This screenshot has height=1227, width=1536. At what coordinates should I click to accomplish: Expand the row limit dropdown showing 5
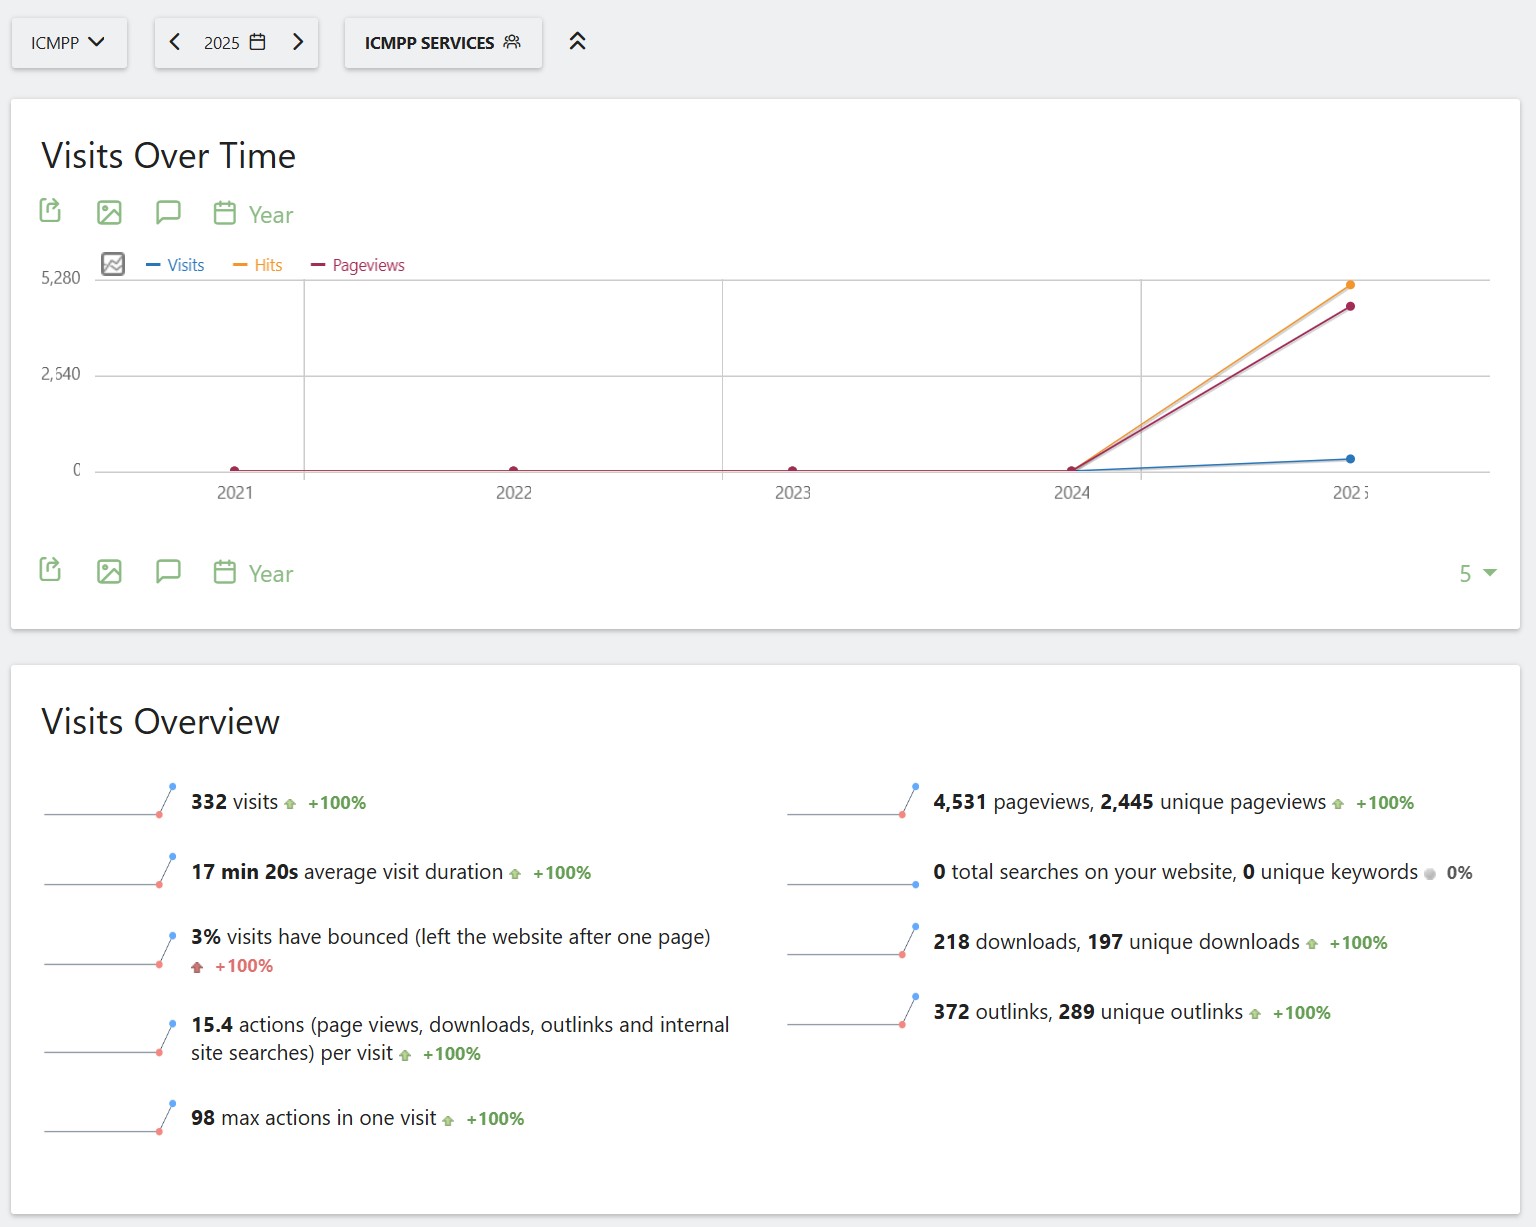pyautogui.click(x=1477, y=573)
